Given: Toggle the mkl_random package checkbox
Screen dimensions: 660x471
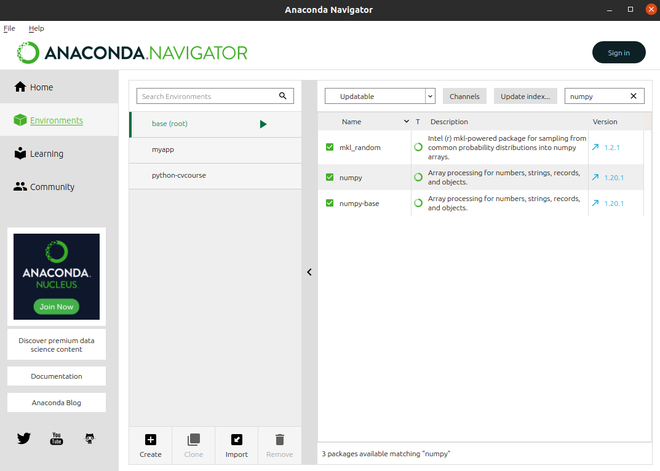Looking at the screenshot, I should [330, 147].
